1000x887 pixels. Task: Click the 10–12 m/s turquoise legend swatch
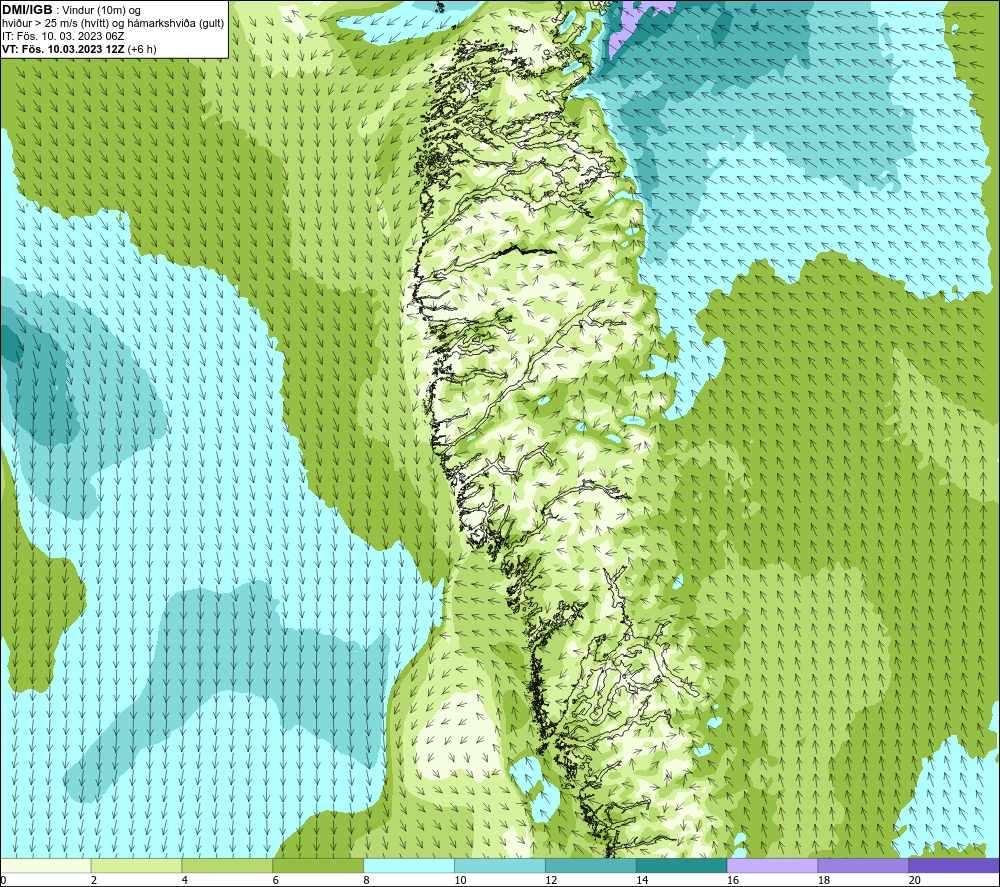[x=499, y=865]
